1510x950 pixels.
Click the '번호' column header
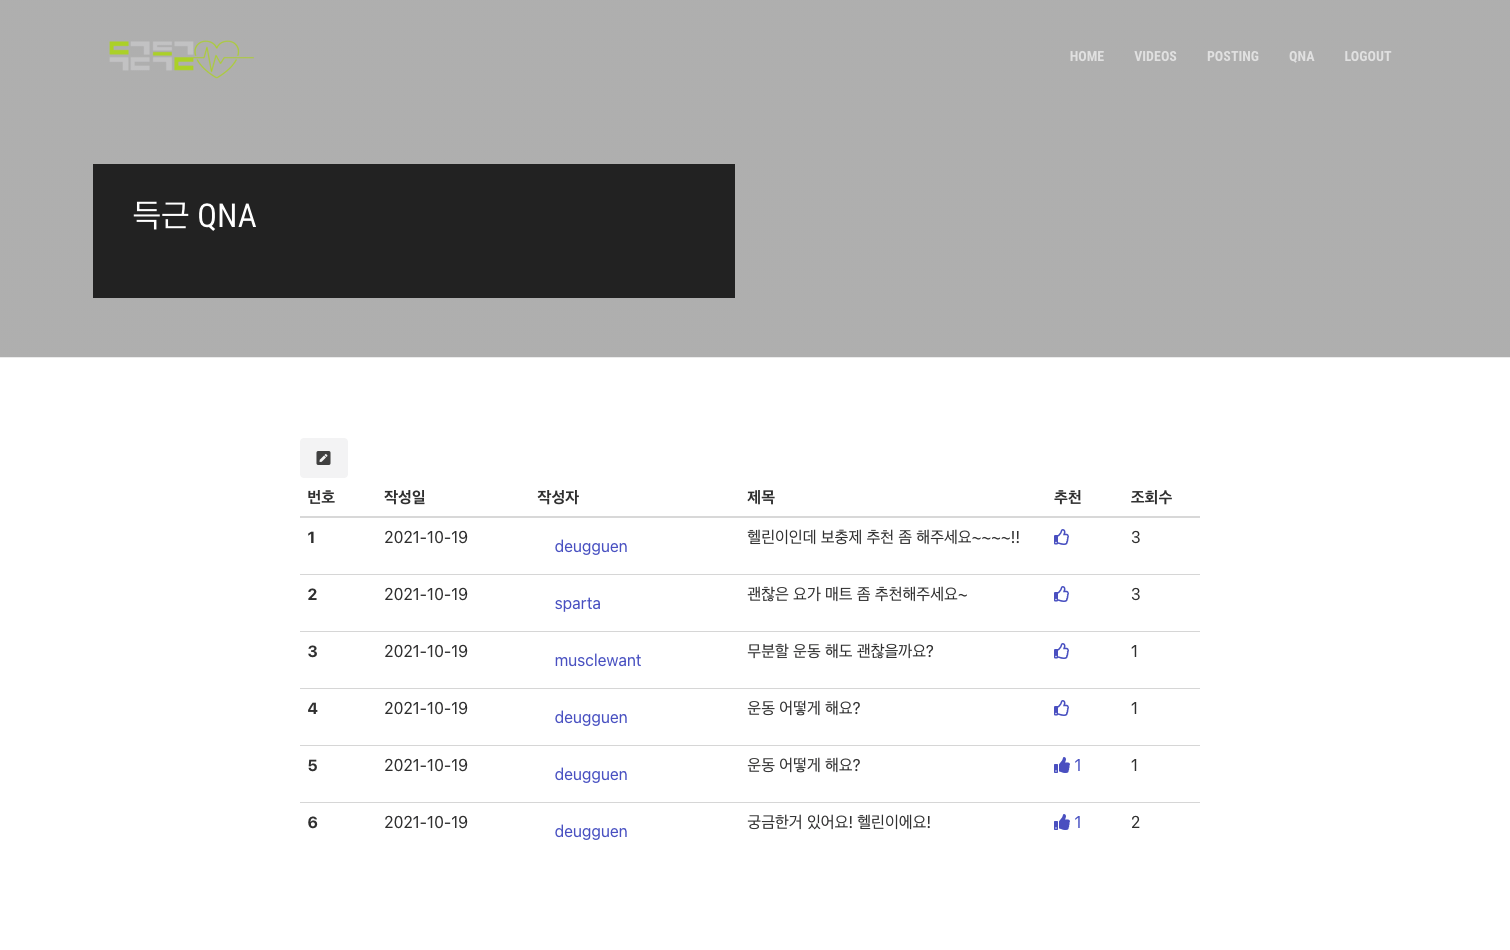click(x=321, y=497)
